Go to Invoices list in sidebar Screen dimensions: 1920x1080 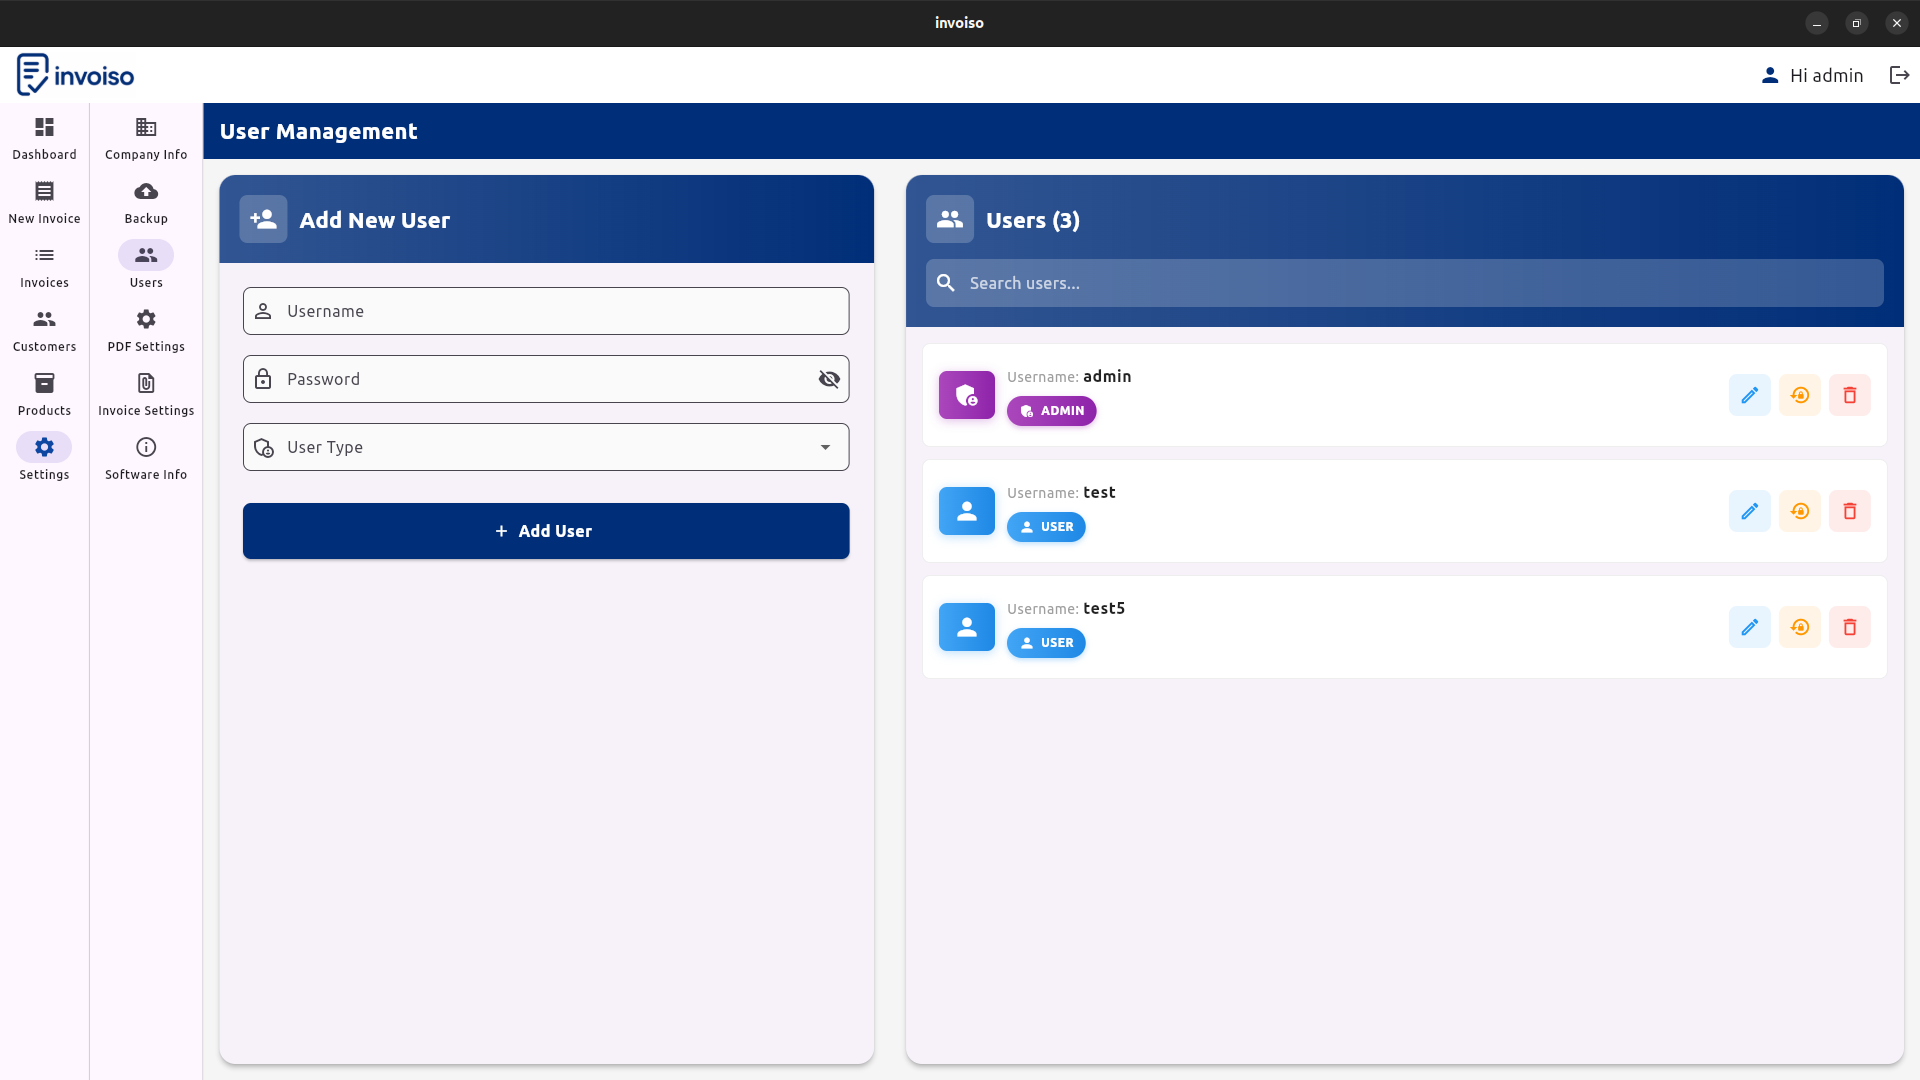(x=44, y=266)
